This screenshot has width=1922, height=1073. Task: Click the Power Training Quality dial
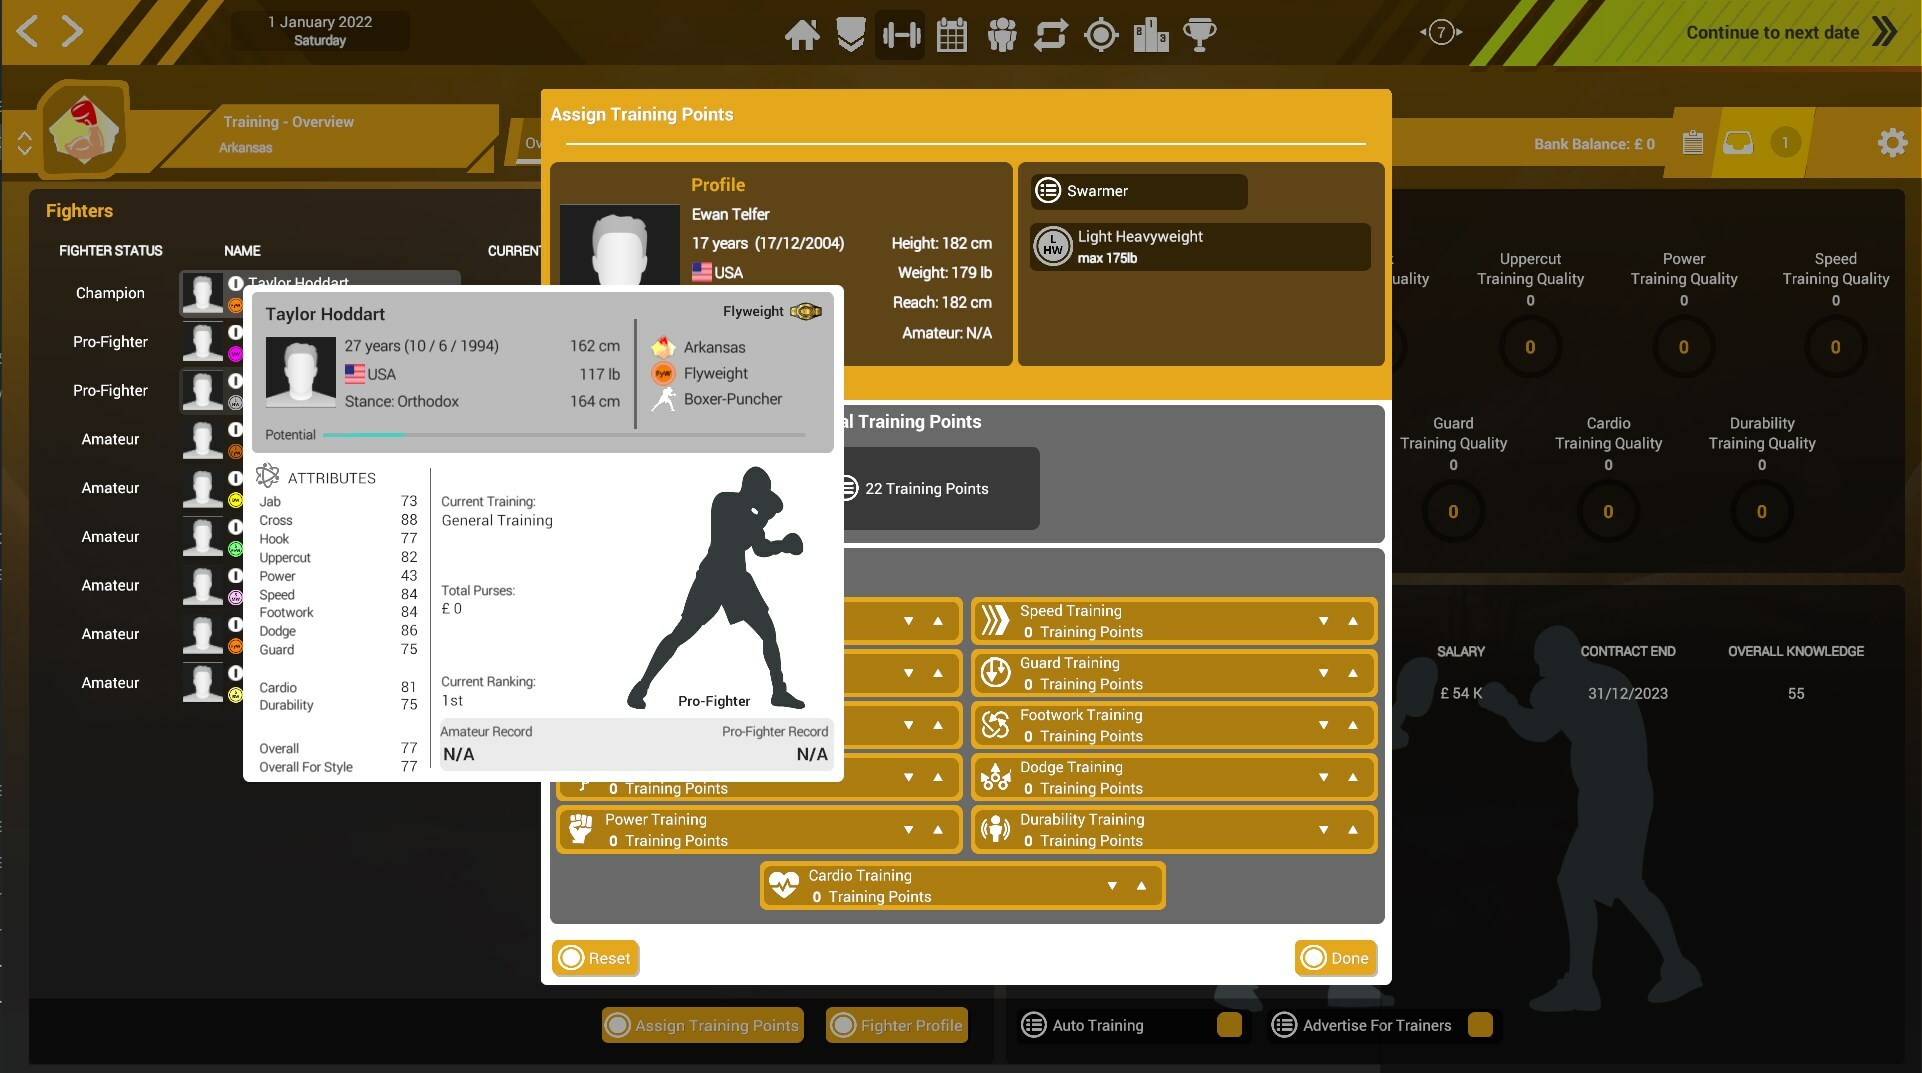(x=1684, y=347)
